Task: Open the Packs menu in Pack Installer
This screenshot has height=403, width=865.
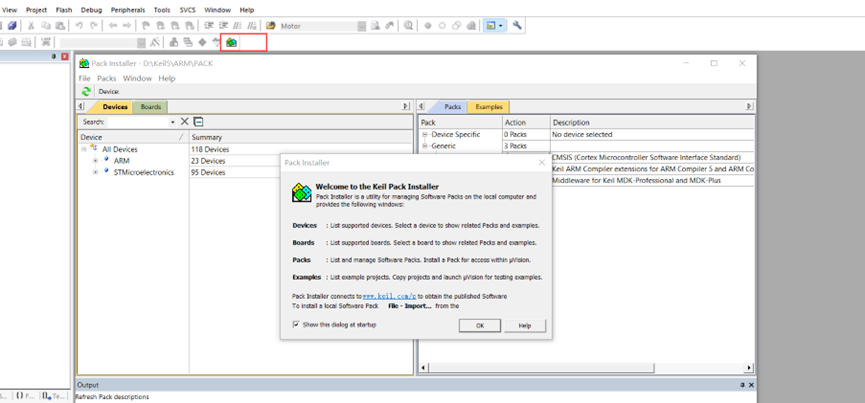Action: (106, 78)
